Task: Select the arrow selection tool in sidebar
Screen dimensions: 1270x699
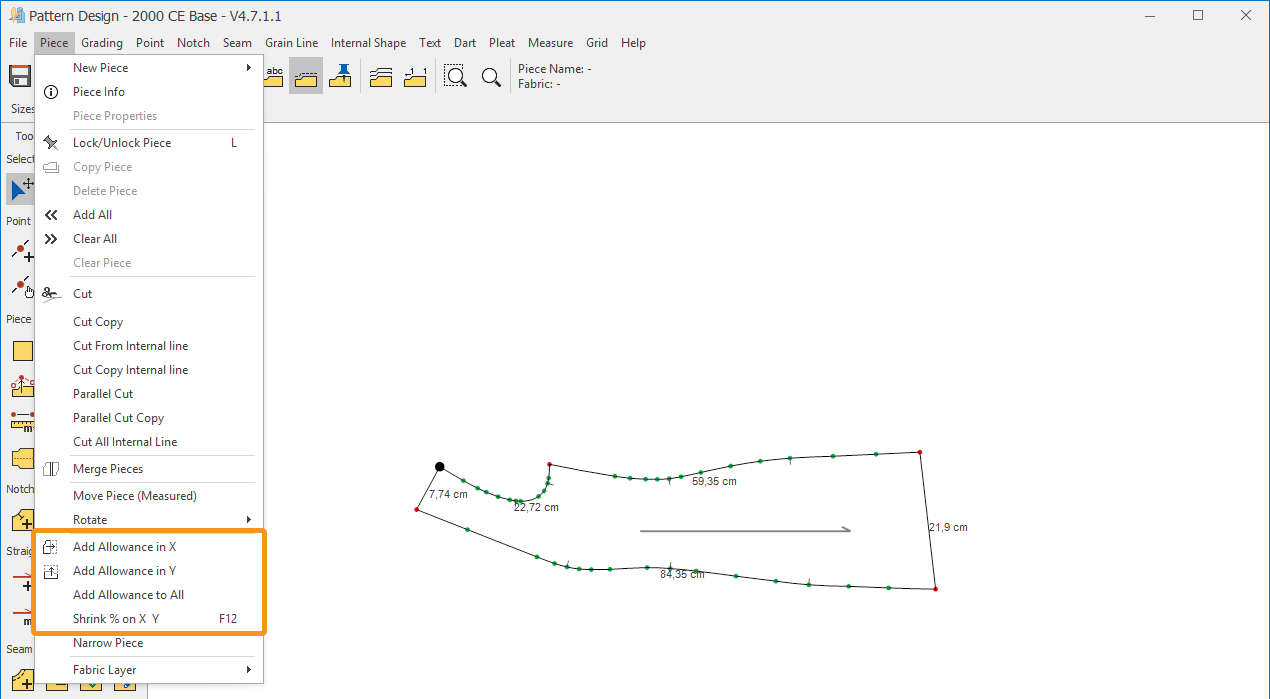Action: (21, 188)
